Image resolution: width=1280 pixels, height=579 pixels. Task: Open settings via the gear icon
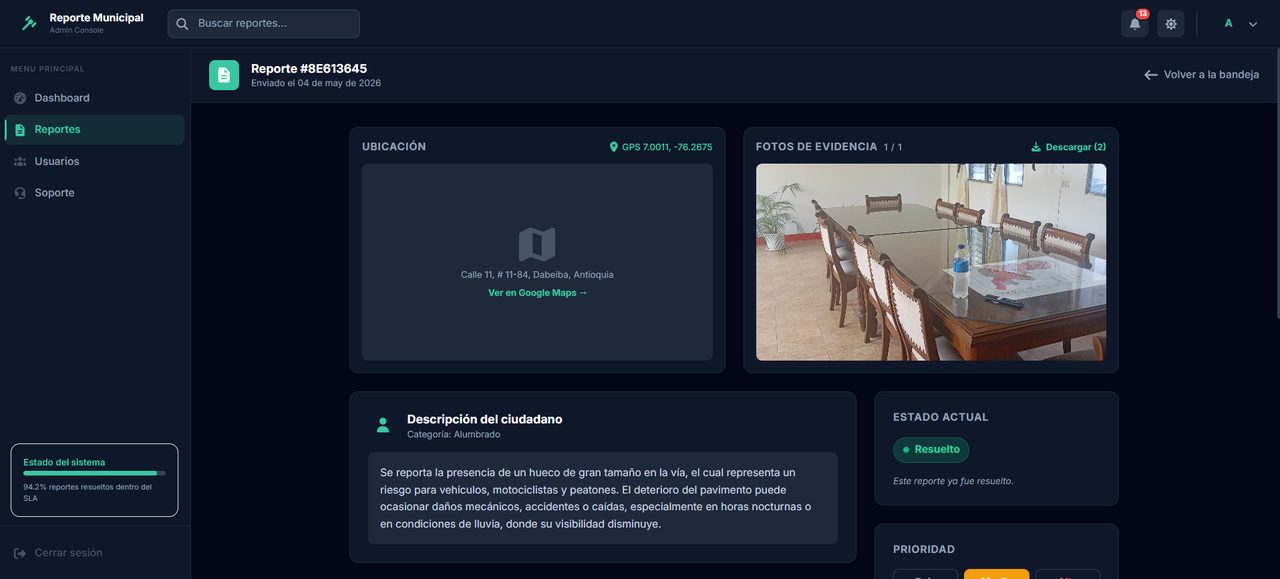click(x=1171, y=23)
